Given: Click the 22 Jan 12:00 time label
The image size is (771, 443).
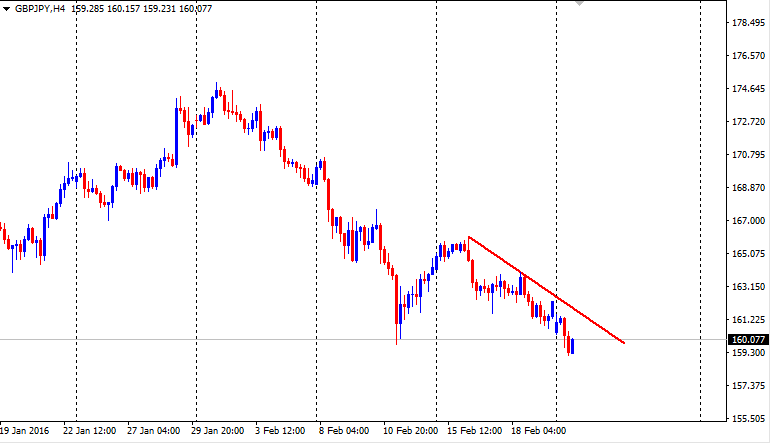Looking at the screenshot, I should [x=89, y=431].
